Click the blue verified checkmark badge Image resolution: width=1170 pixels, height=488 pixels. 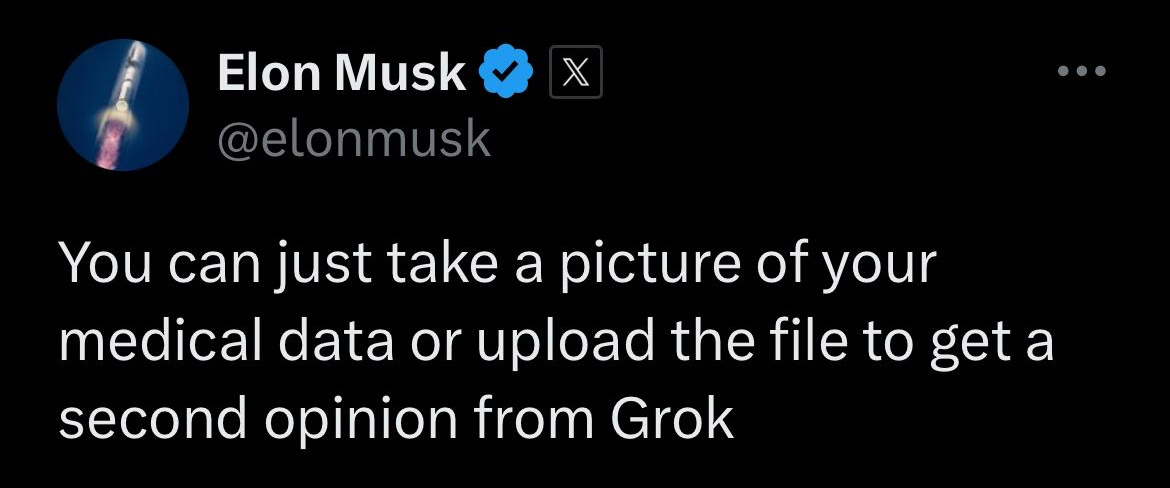coord(510,73)
